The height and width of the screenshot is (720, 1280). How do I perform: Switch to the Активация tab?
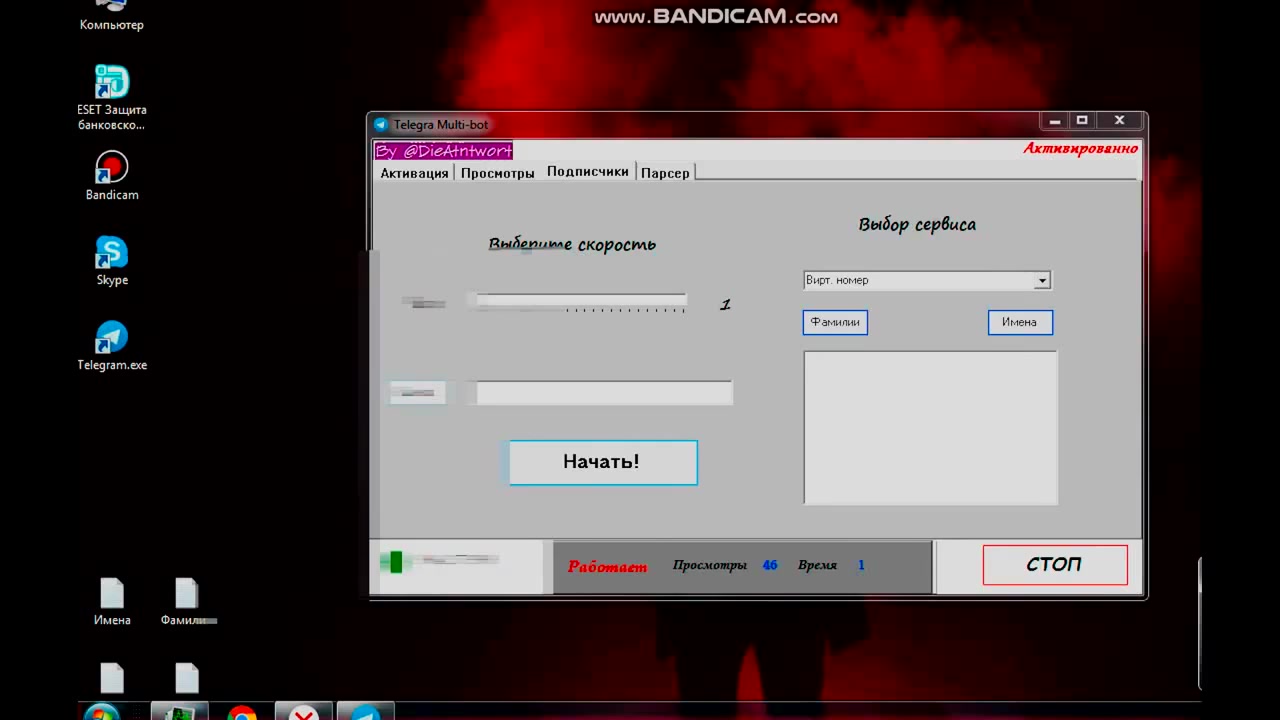(x=414, y=173)
